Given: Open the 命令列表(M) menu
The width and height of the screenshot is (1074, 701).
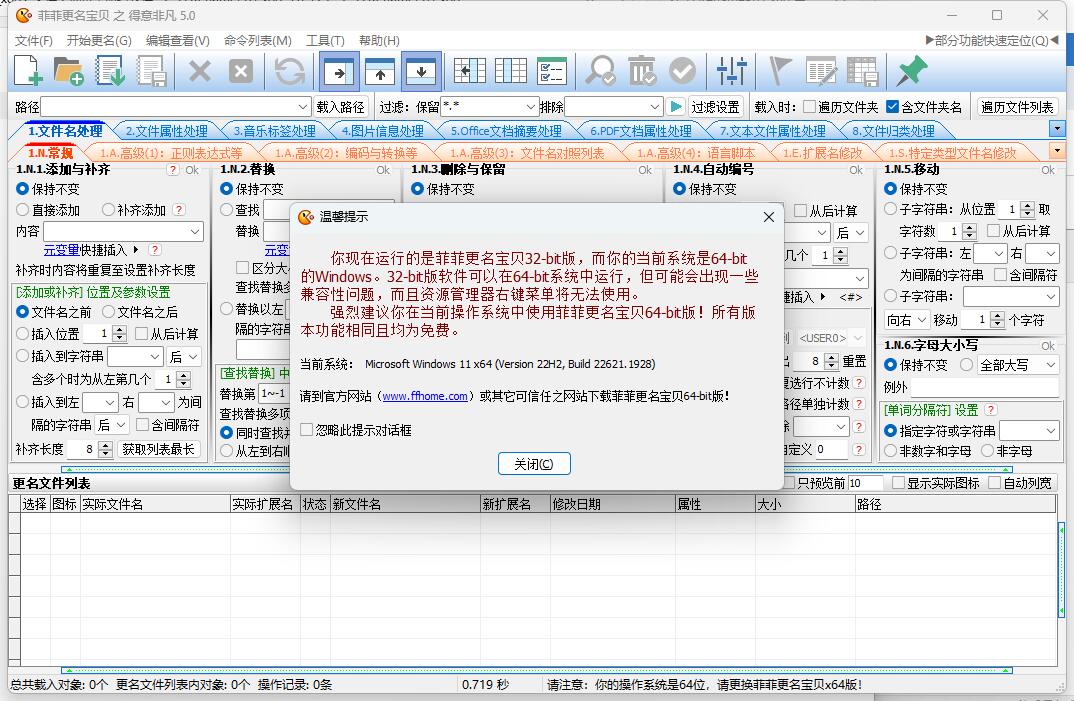Looking at the screenshot, I should pos(257,41).
